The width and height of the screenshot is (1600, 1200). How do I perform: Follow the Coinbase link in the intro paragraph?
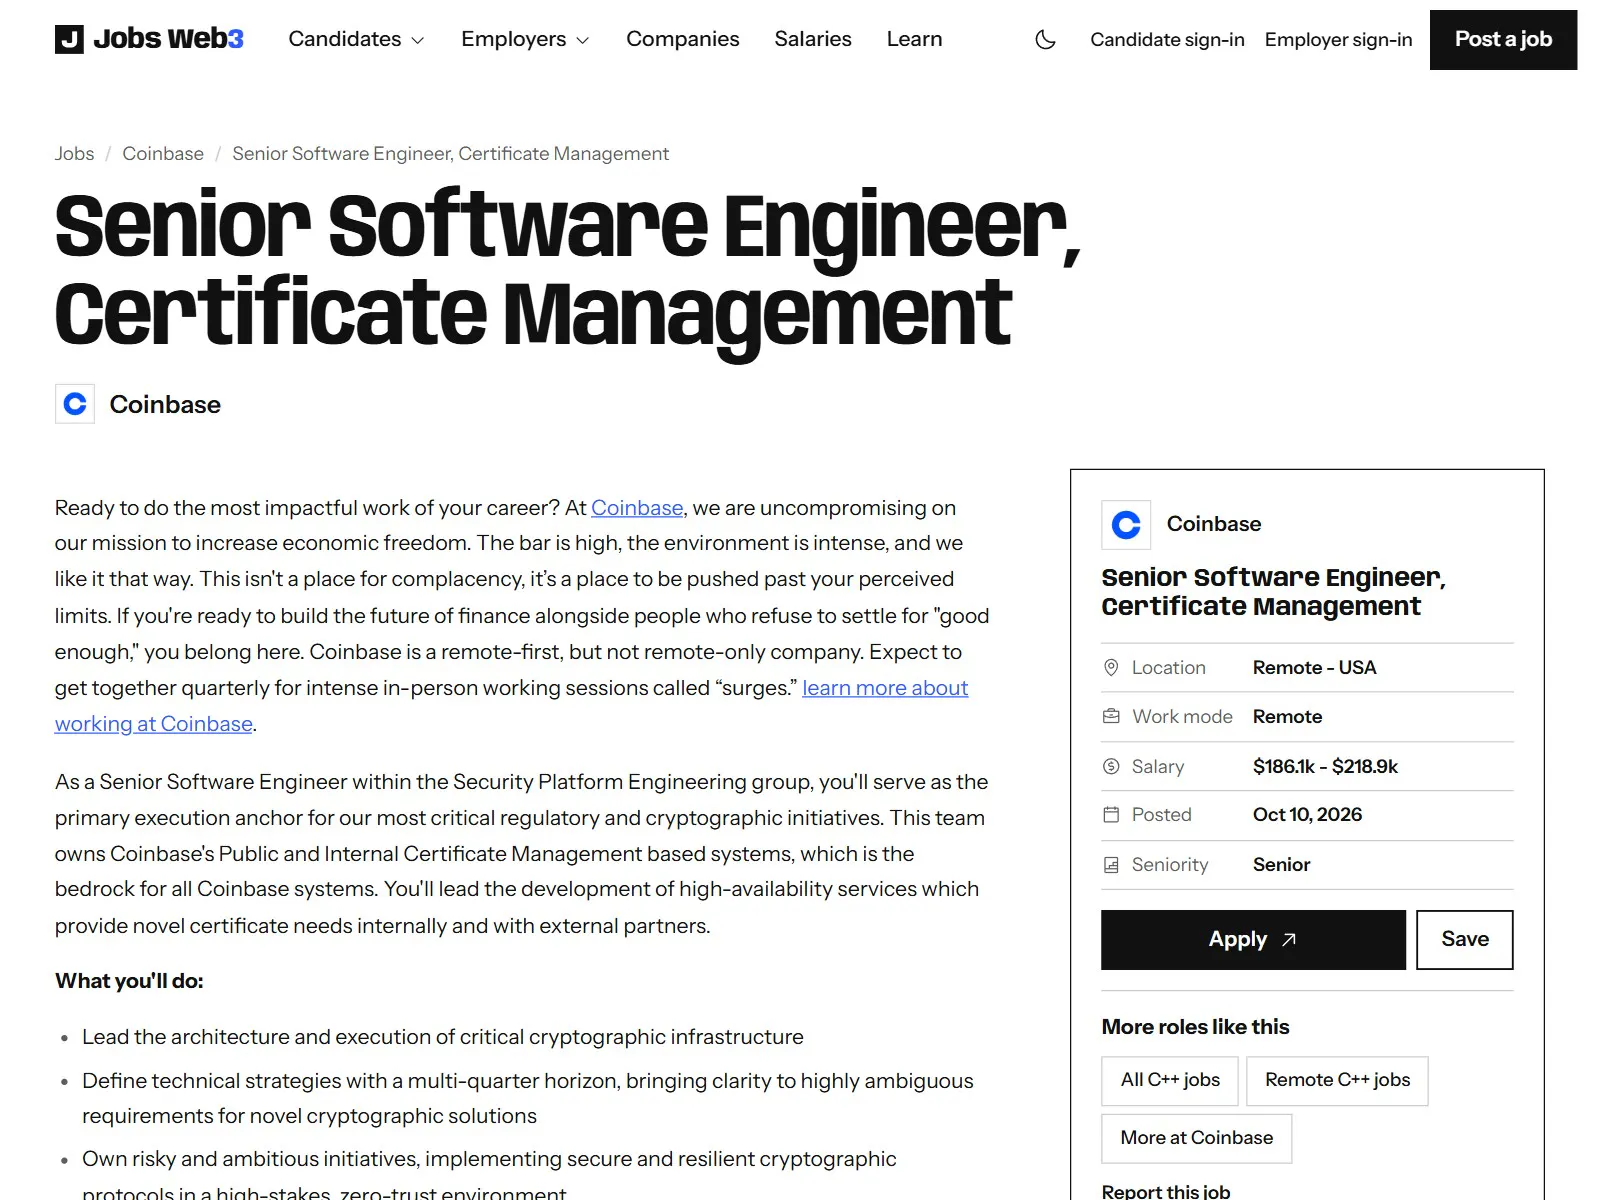tap(637, 508)
